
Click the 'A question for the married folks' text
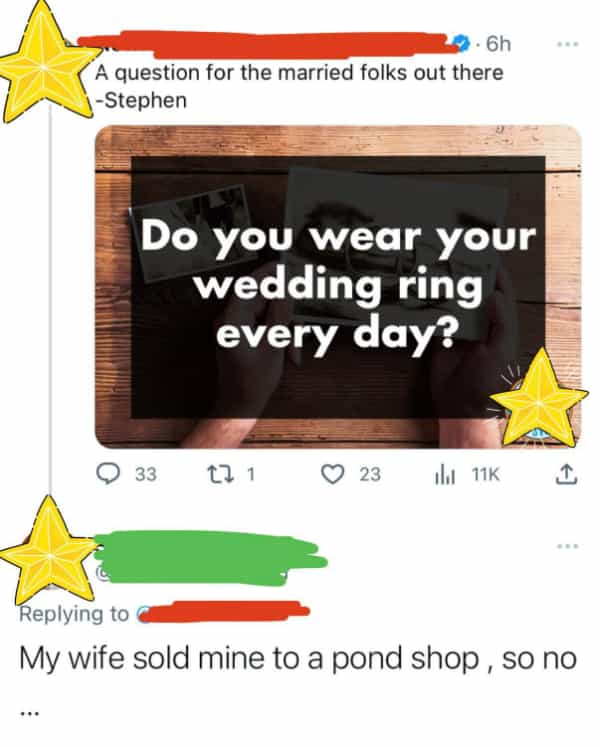coord(299,73)
